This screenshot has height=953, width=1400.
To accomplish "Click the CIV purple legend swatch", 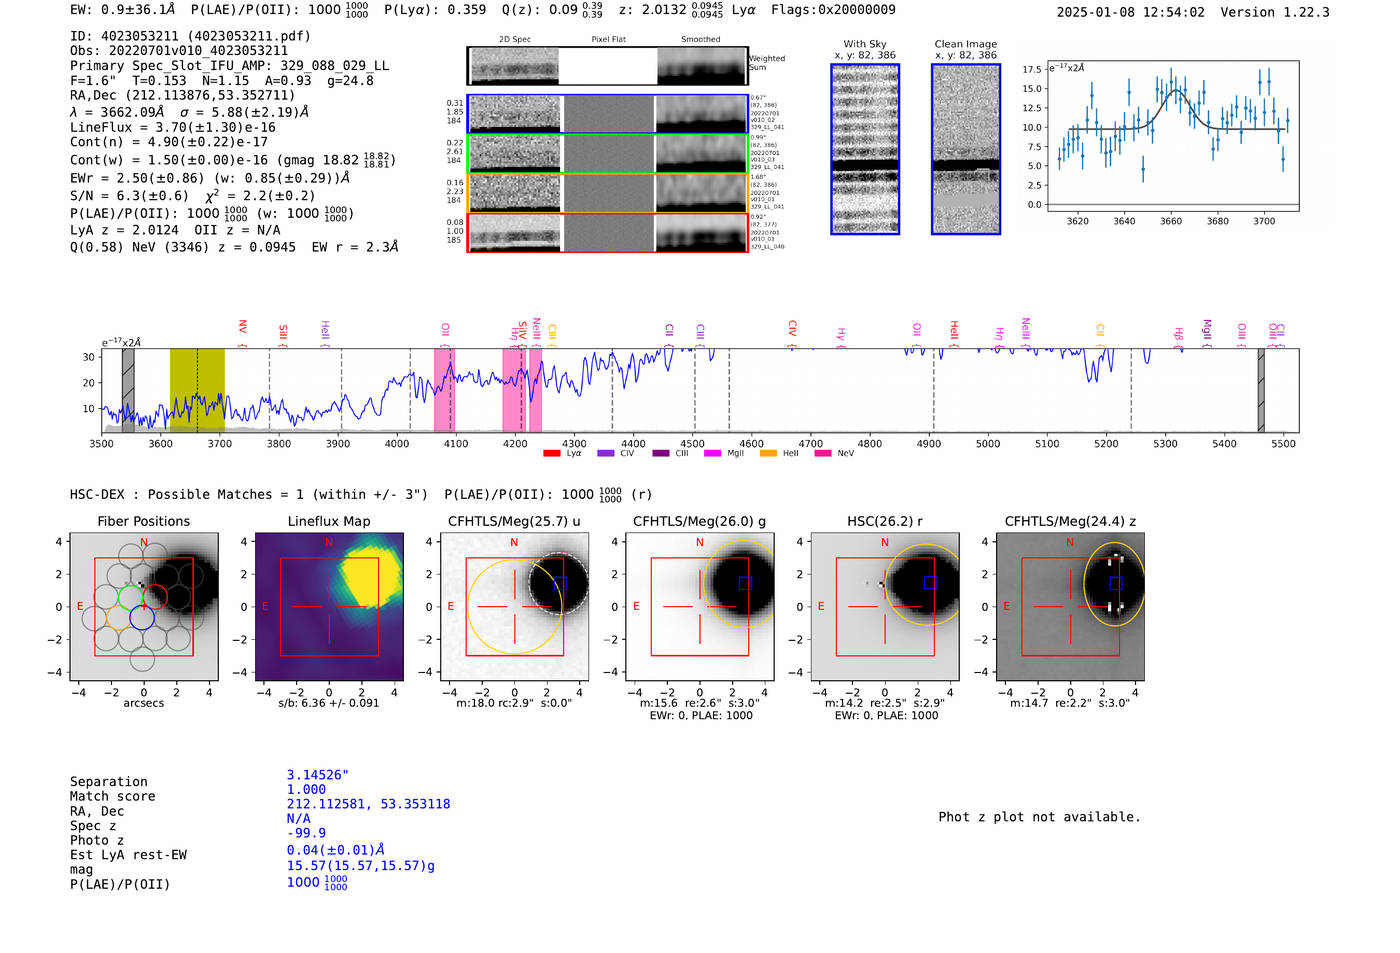I will [x=605, y=454].
